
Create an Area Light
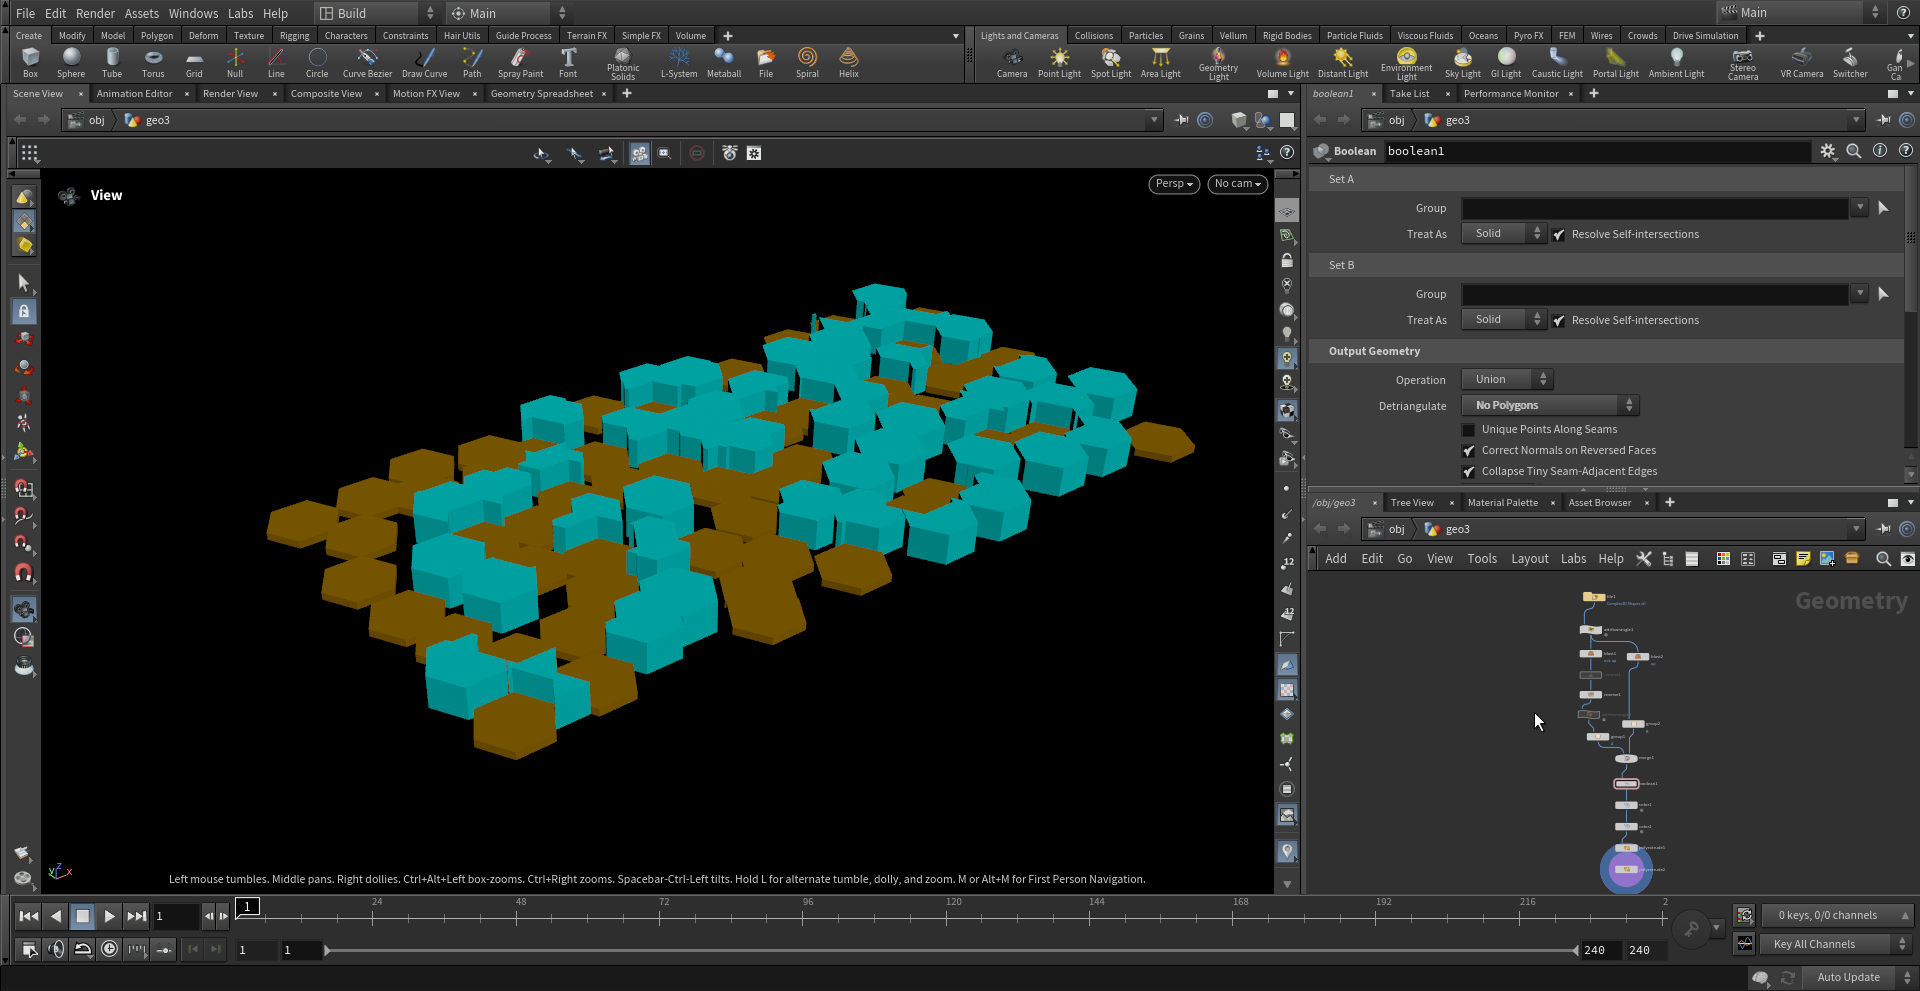1161,62
